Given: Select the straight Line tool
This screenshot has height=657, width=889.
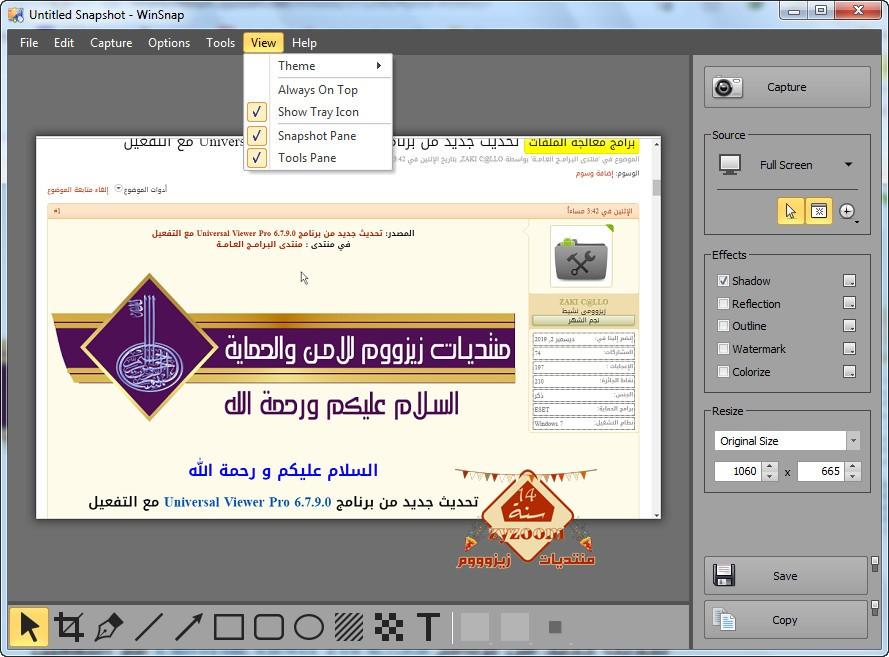Looking at the screenshot, I should [x=149, y=627].
